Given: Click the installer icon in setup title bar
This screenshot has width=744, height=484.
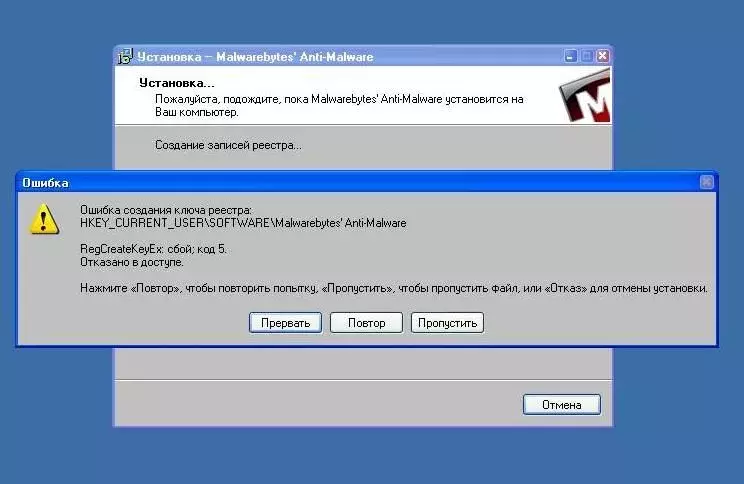Looking at the screenshot, I should [x=125, y=56].
